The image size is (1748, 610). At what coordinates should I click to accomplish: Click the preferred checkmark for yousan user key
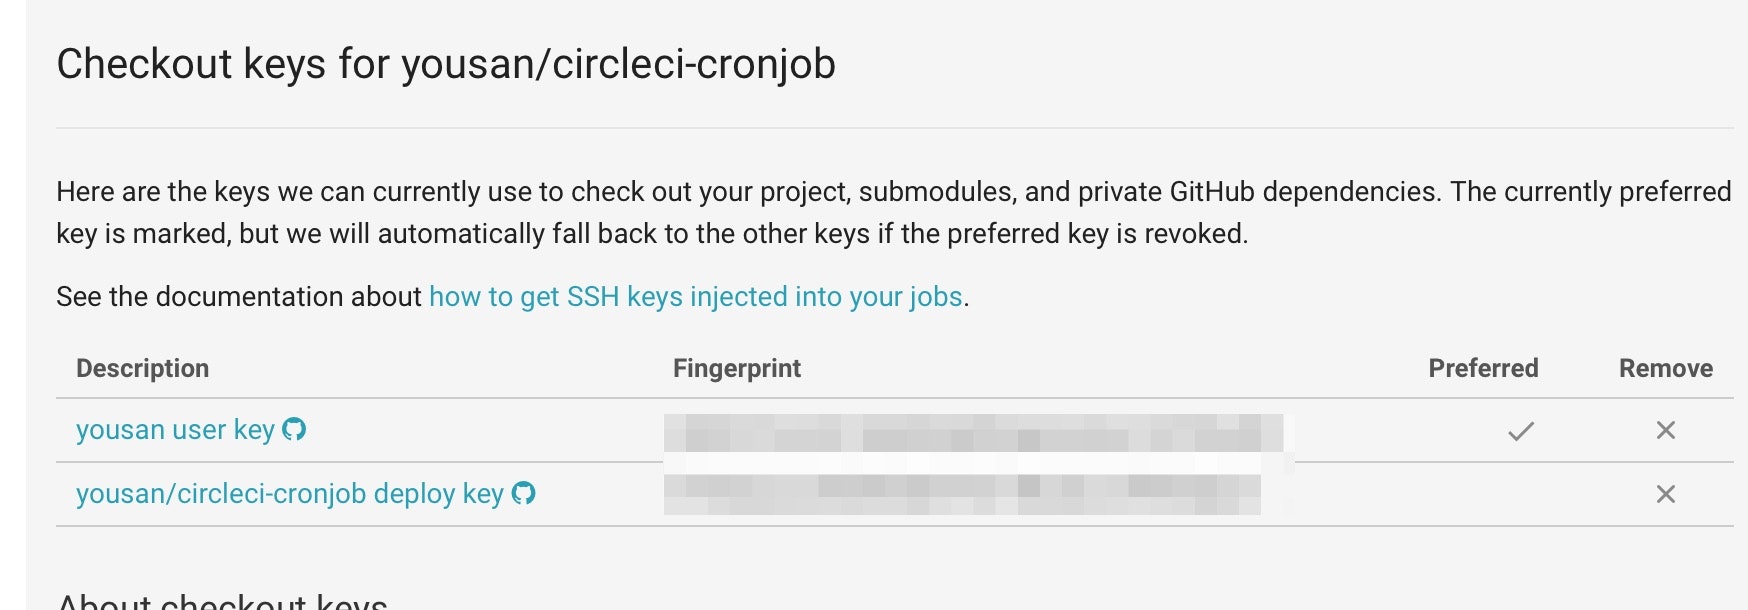pos(1520,431)
